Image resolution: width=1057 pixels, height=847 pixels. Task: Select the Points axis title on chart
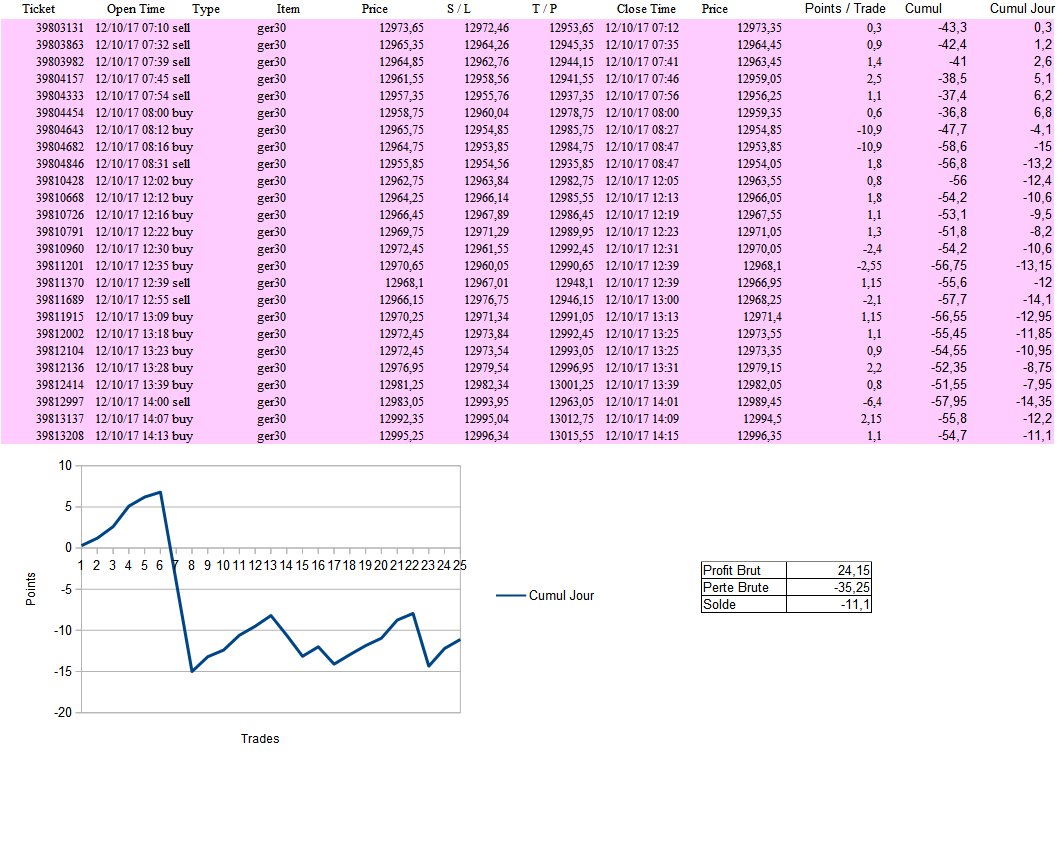coord(30,589)
